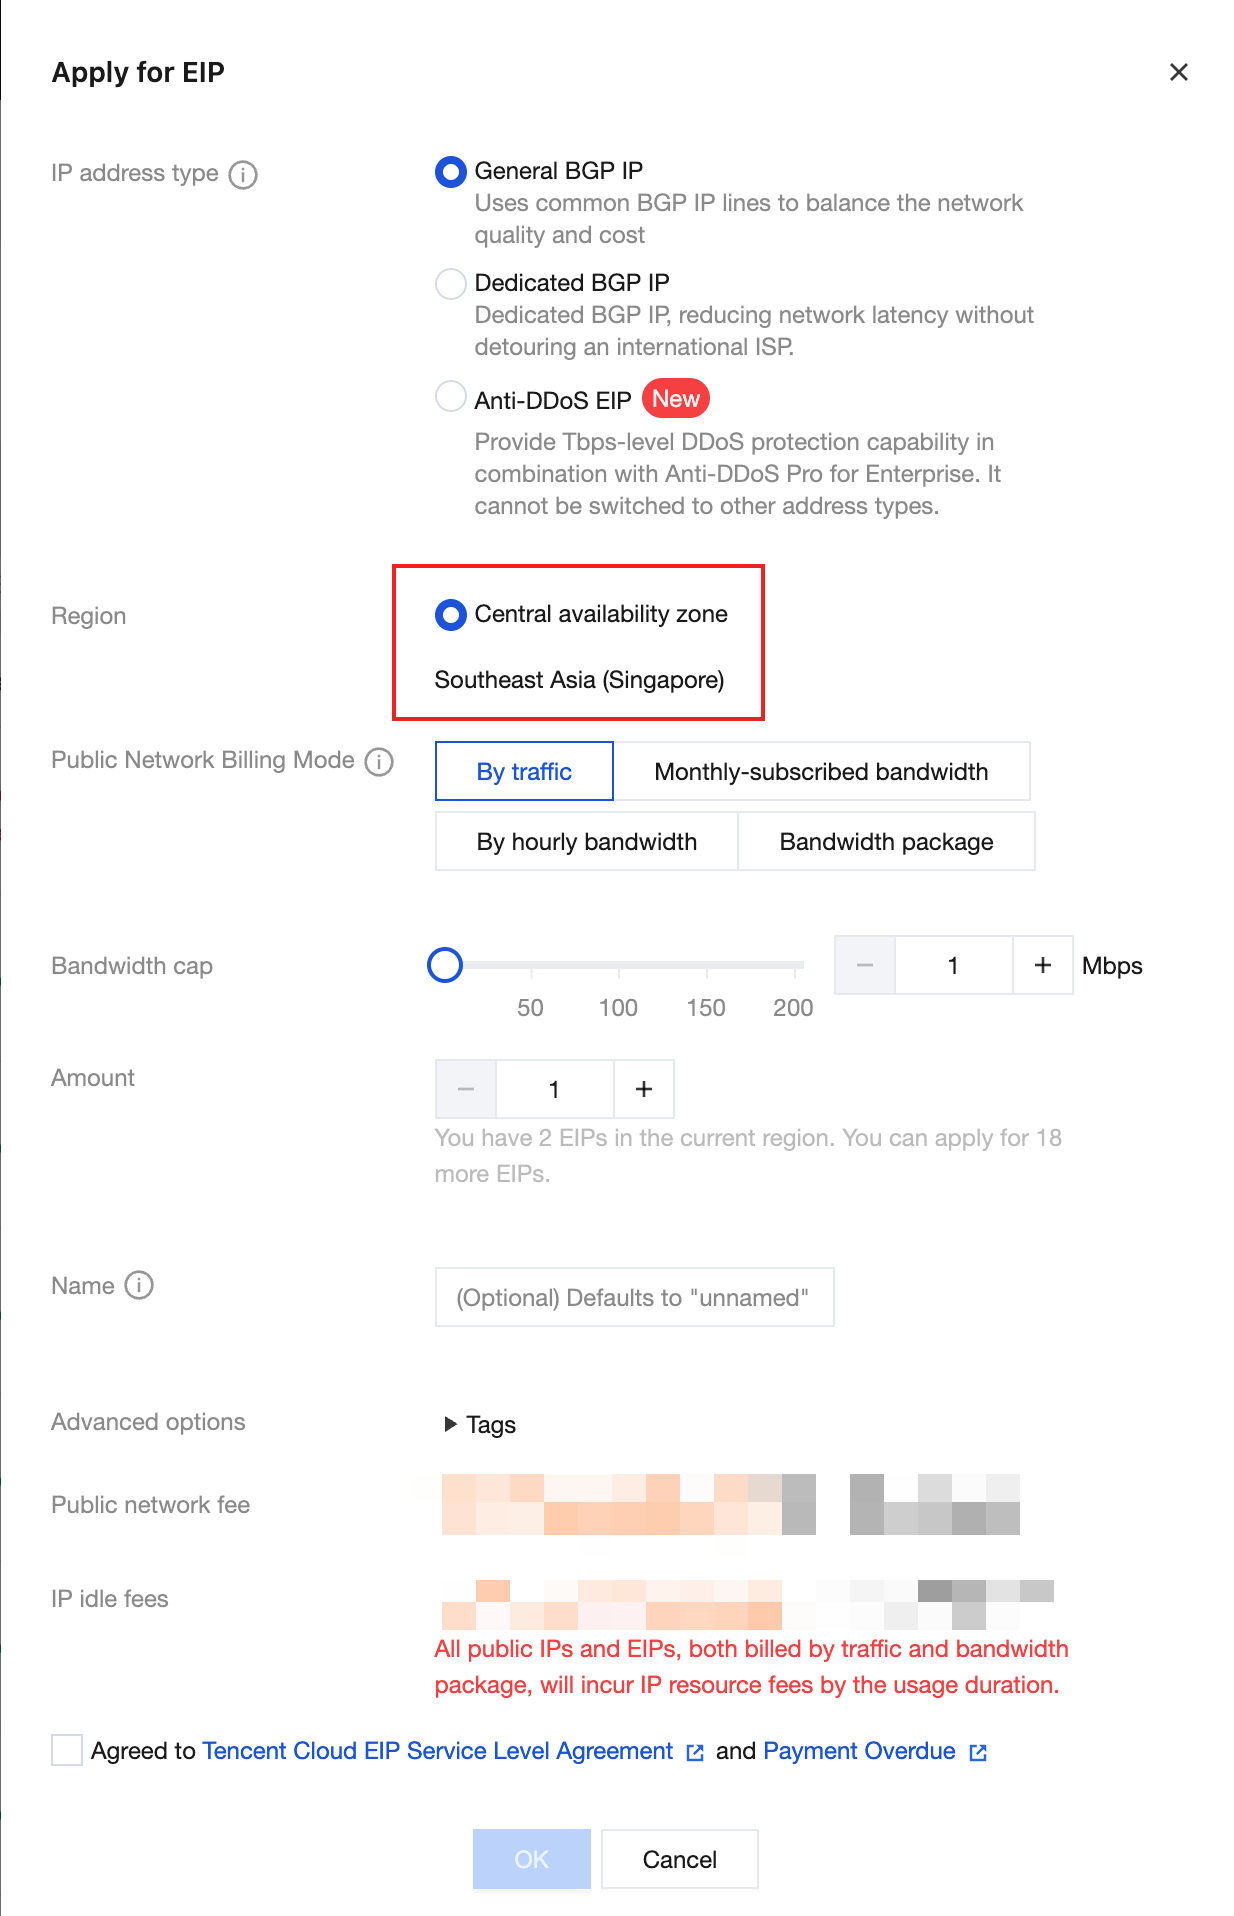Expand the Tags advanced option
This screenshot has height=1916, width=1234.
480,1424
